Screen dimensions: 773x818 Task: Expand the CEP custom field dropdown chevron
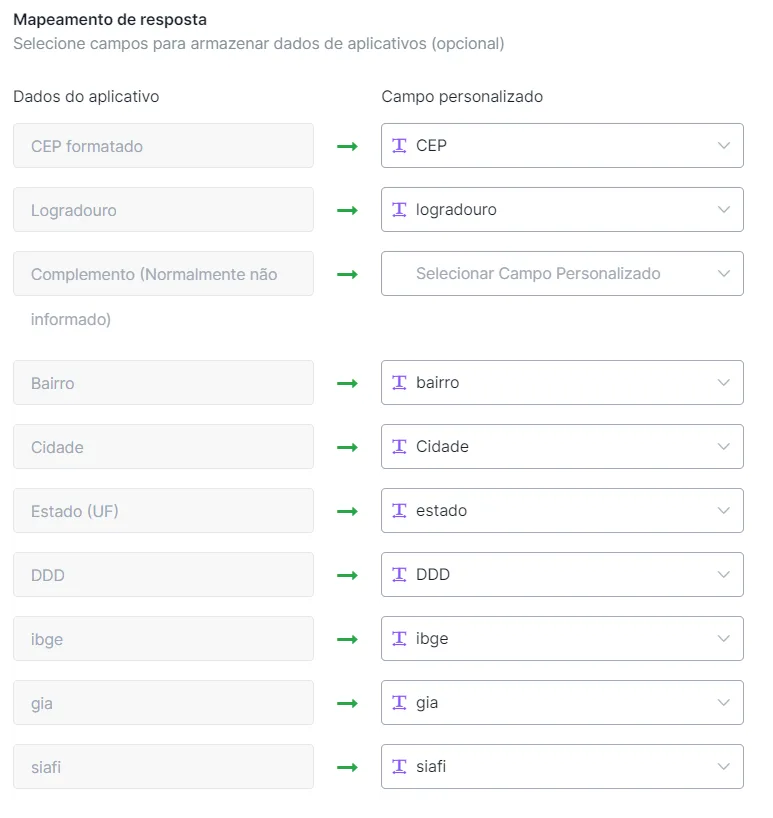click(723, 146)
